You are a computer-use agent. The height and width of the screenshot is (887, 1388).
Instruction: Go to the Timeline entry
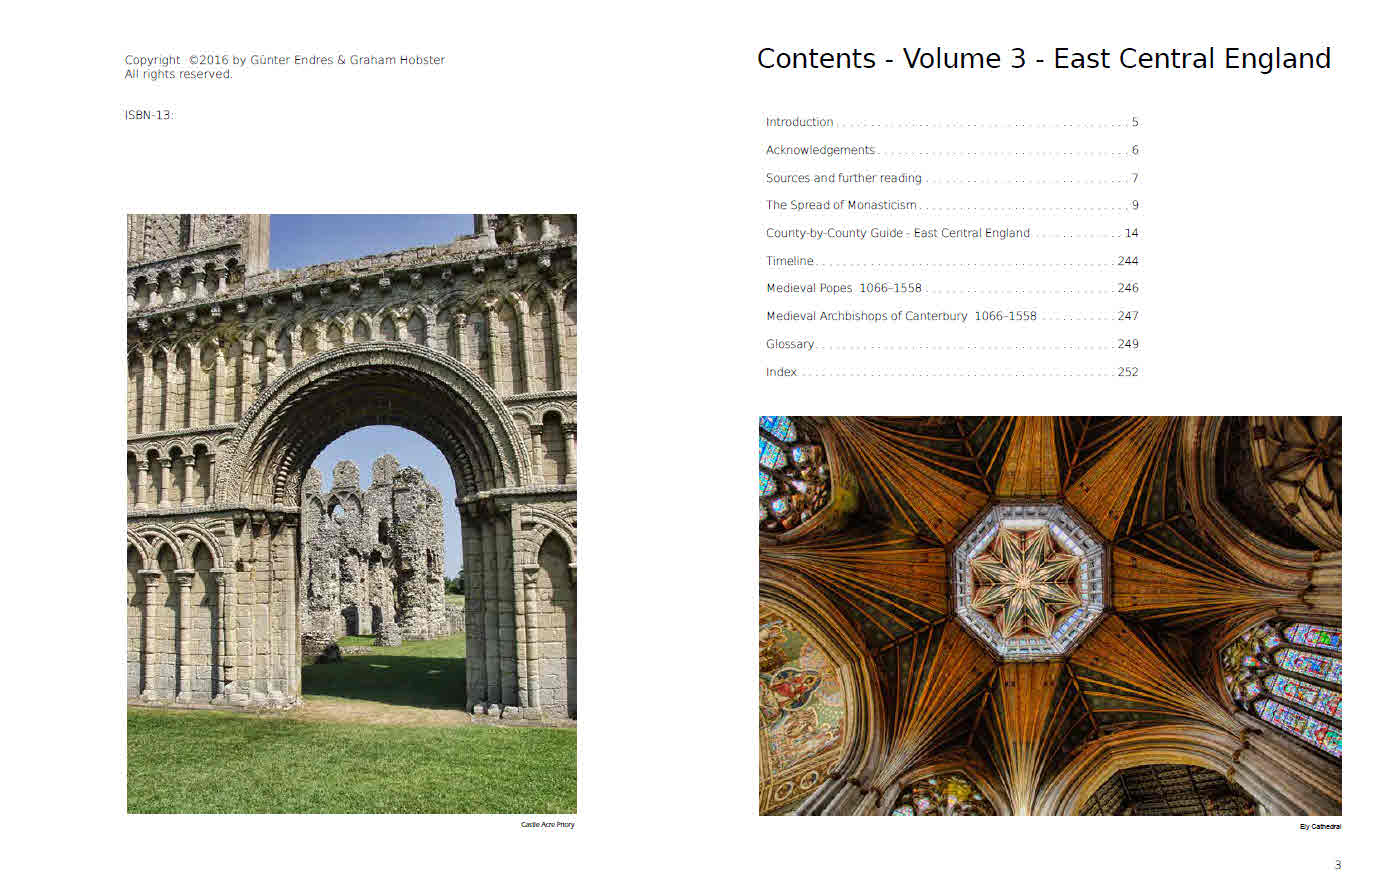click(789, 261)
